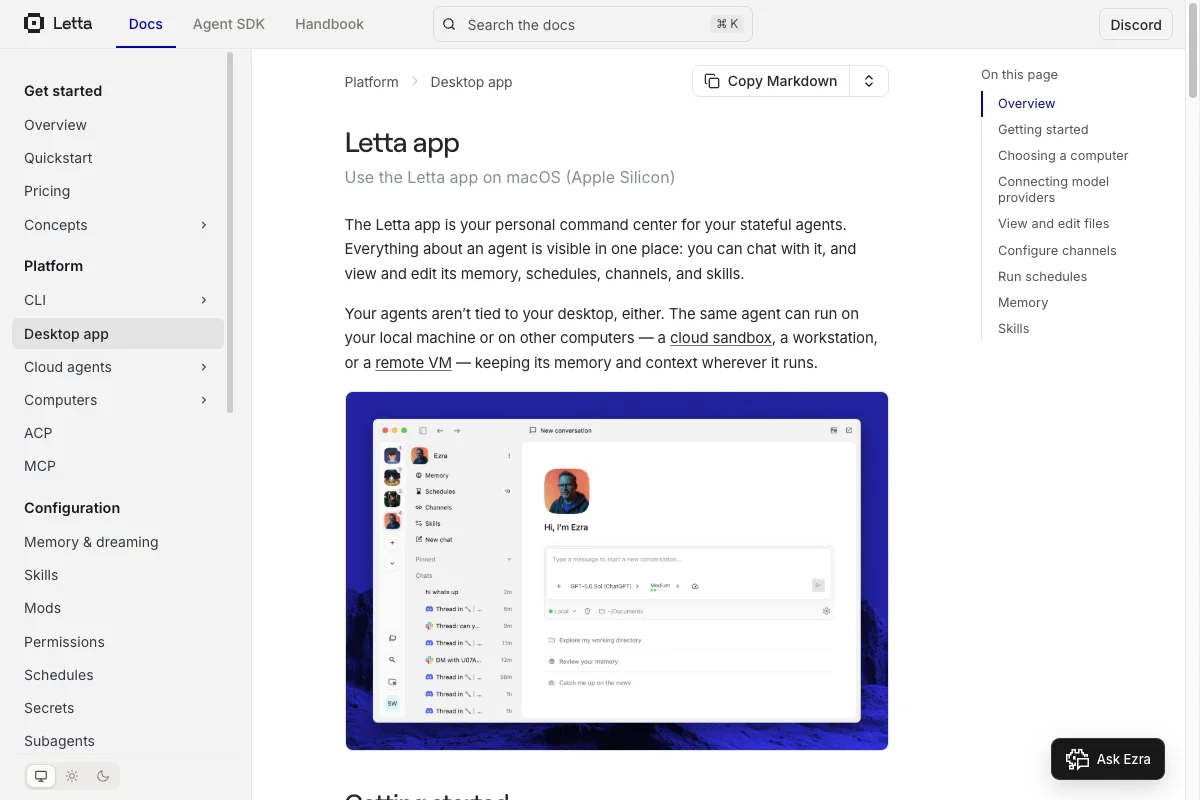Image resolution: width=1200 pixels, height=800 pixels.
Task: Click the Platform breadcrumb
Action: point(372,82)
